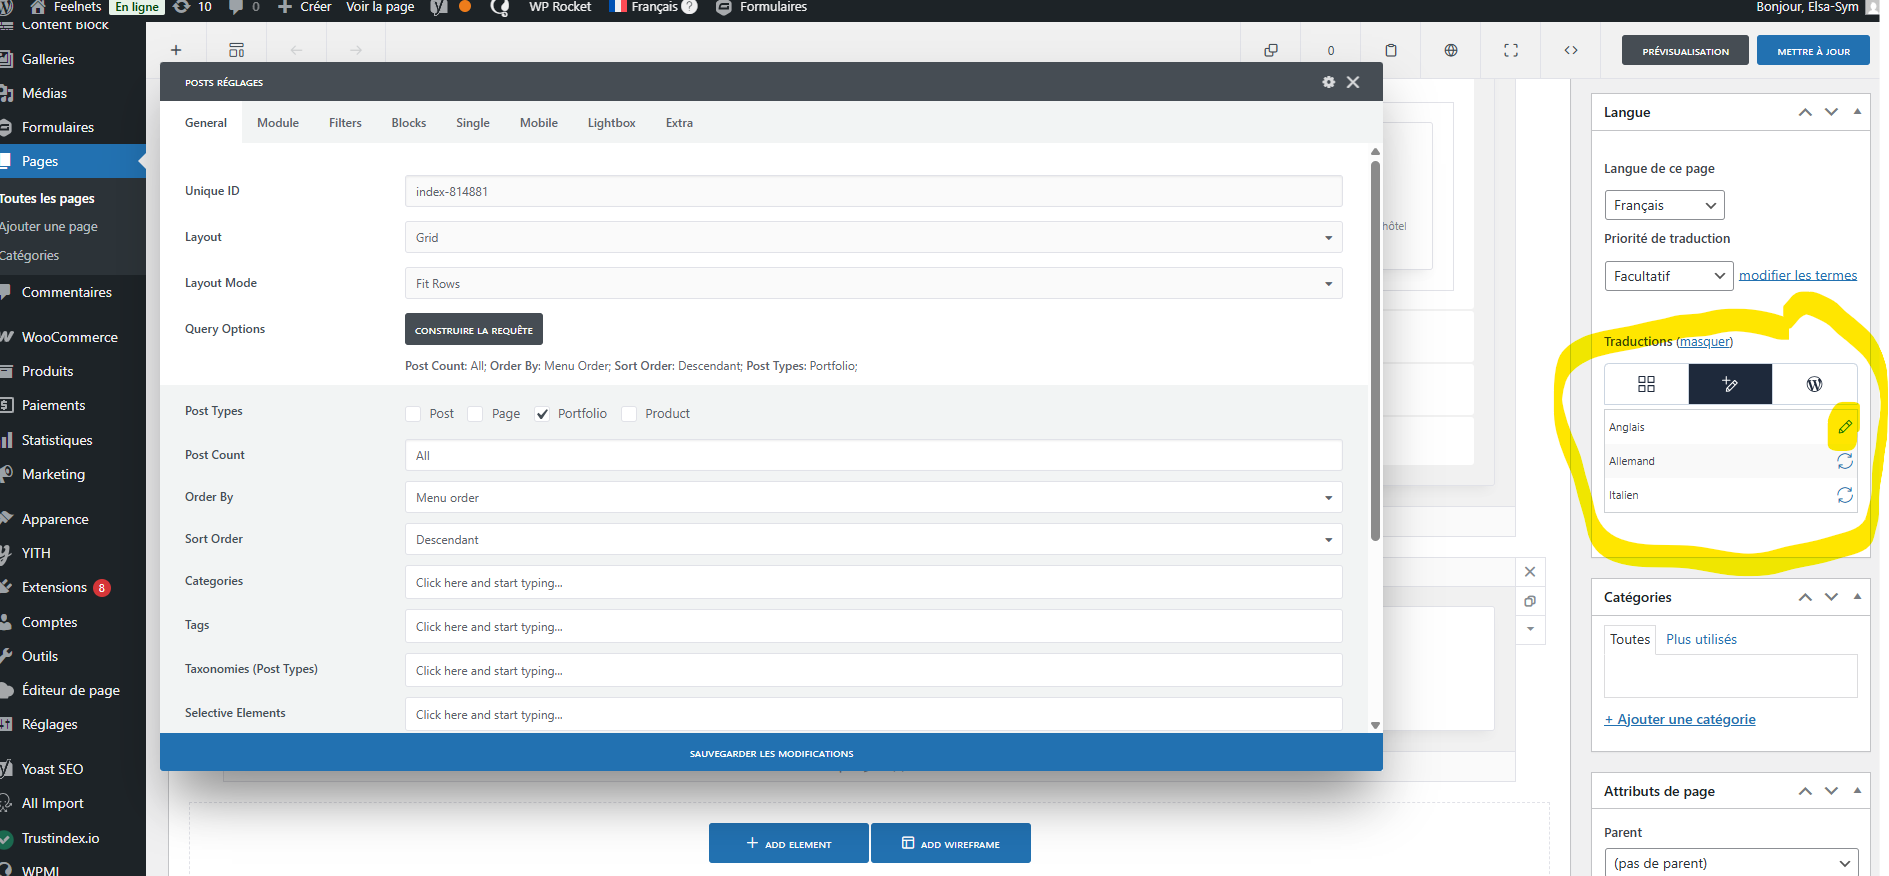
Task: Switch to the Mobile tab
Action: (x=539, y=123)
